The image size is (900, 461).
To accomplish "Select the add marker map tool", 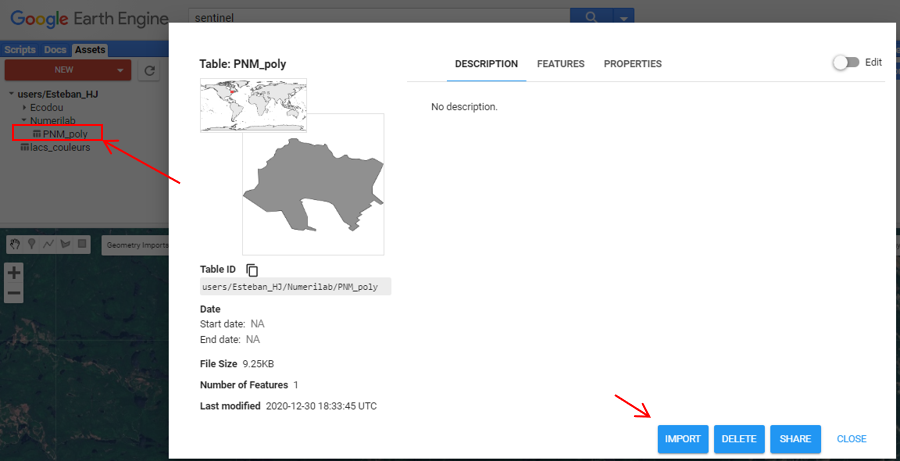I will 32,245.
